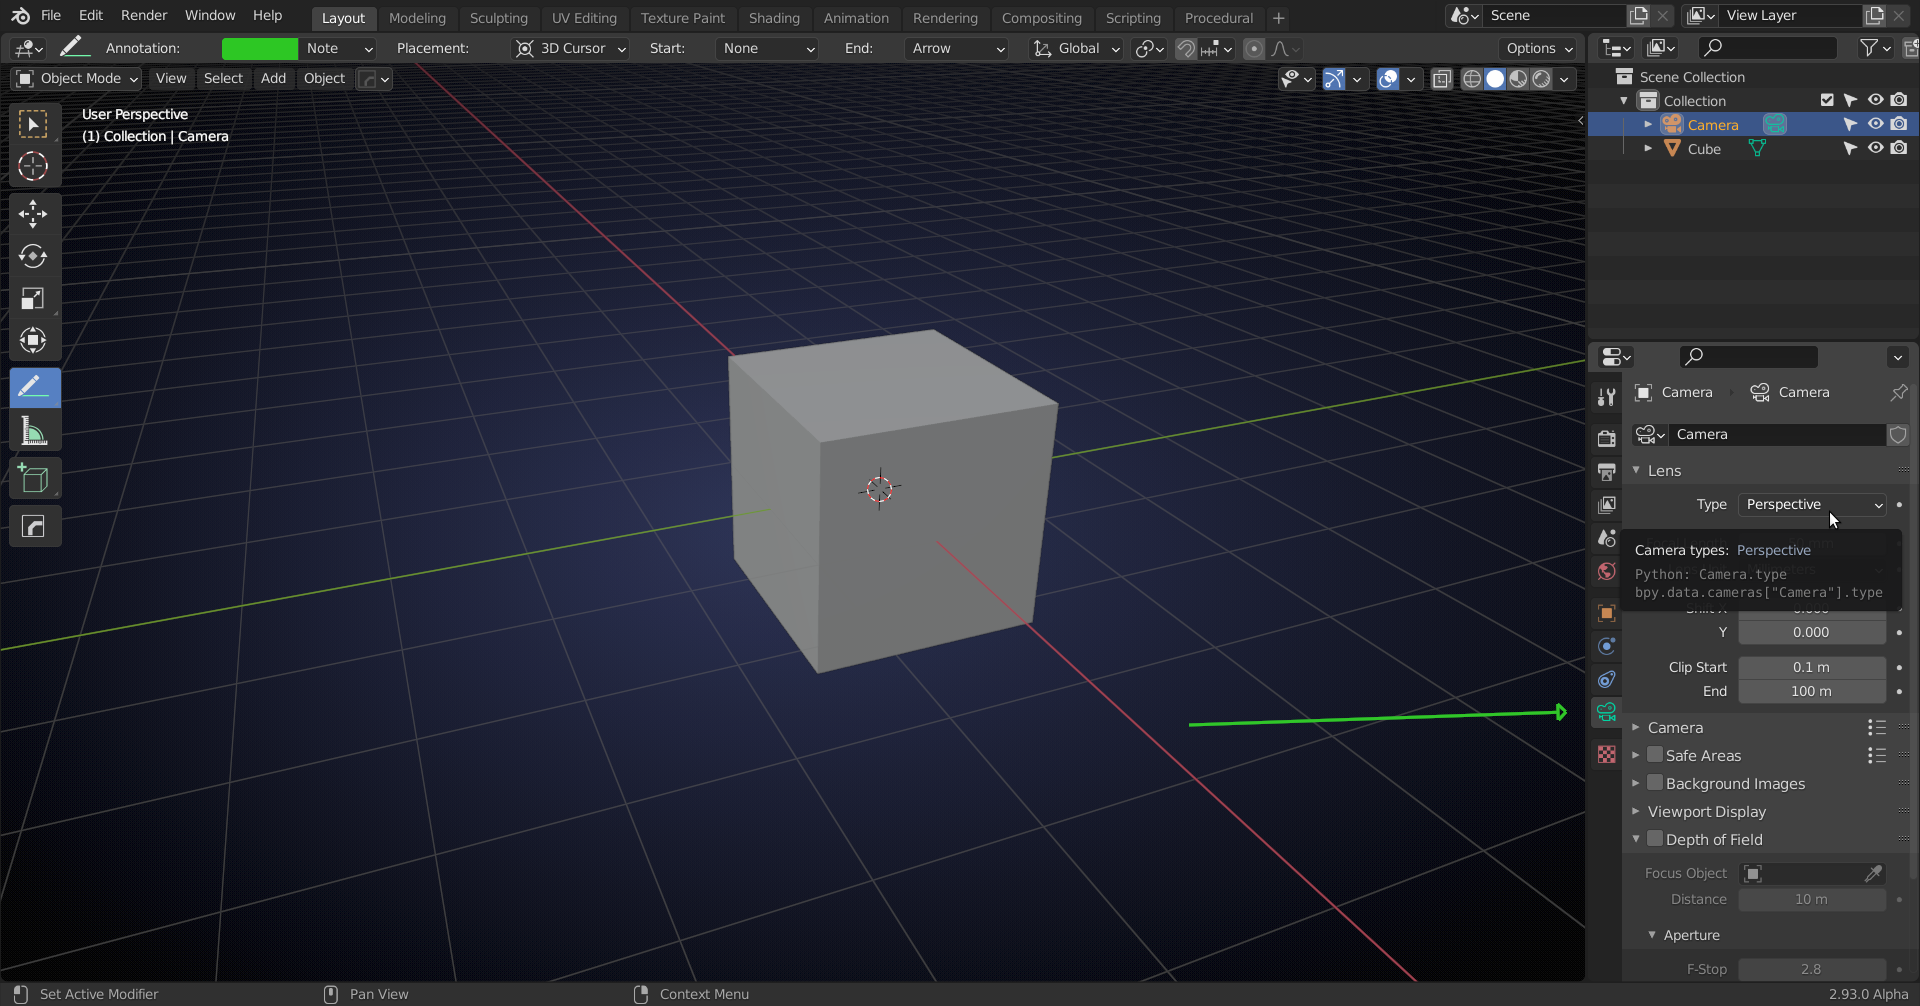The height and width of the screenshot is (1006, 1920).
Task: Click the Clip End 100 m field
Action: [1812, 692]
